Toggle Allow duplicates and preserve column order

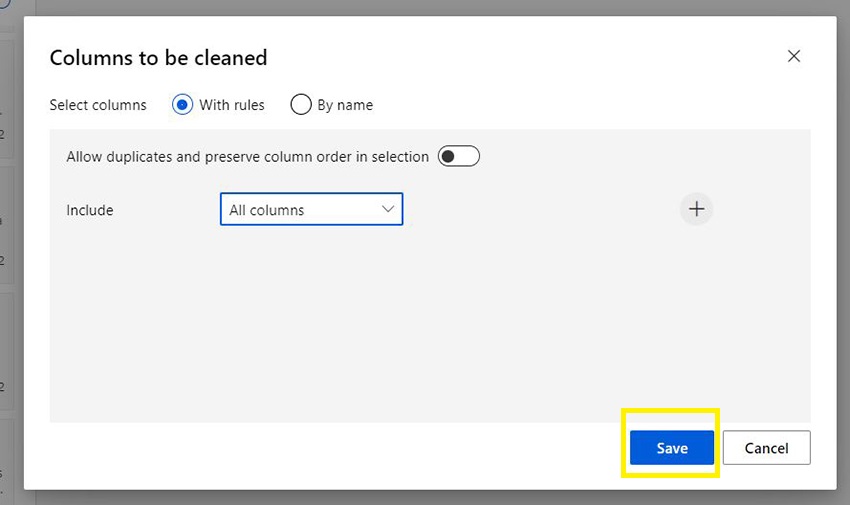click(x=459, y=156)
